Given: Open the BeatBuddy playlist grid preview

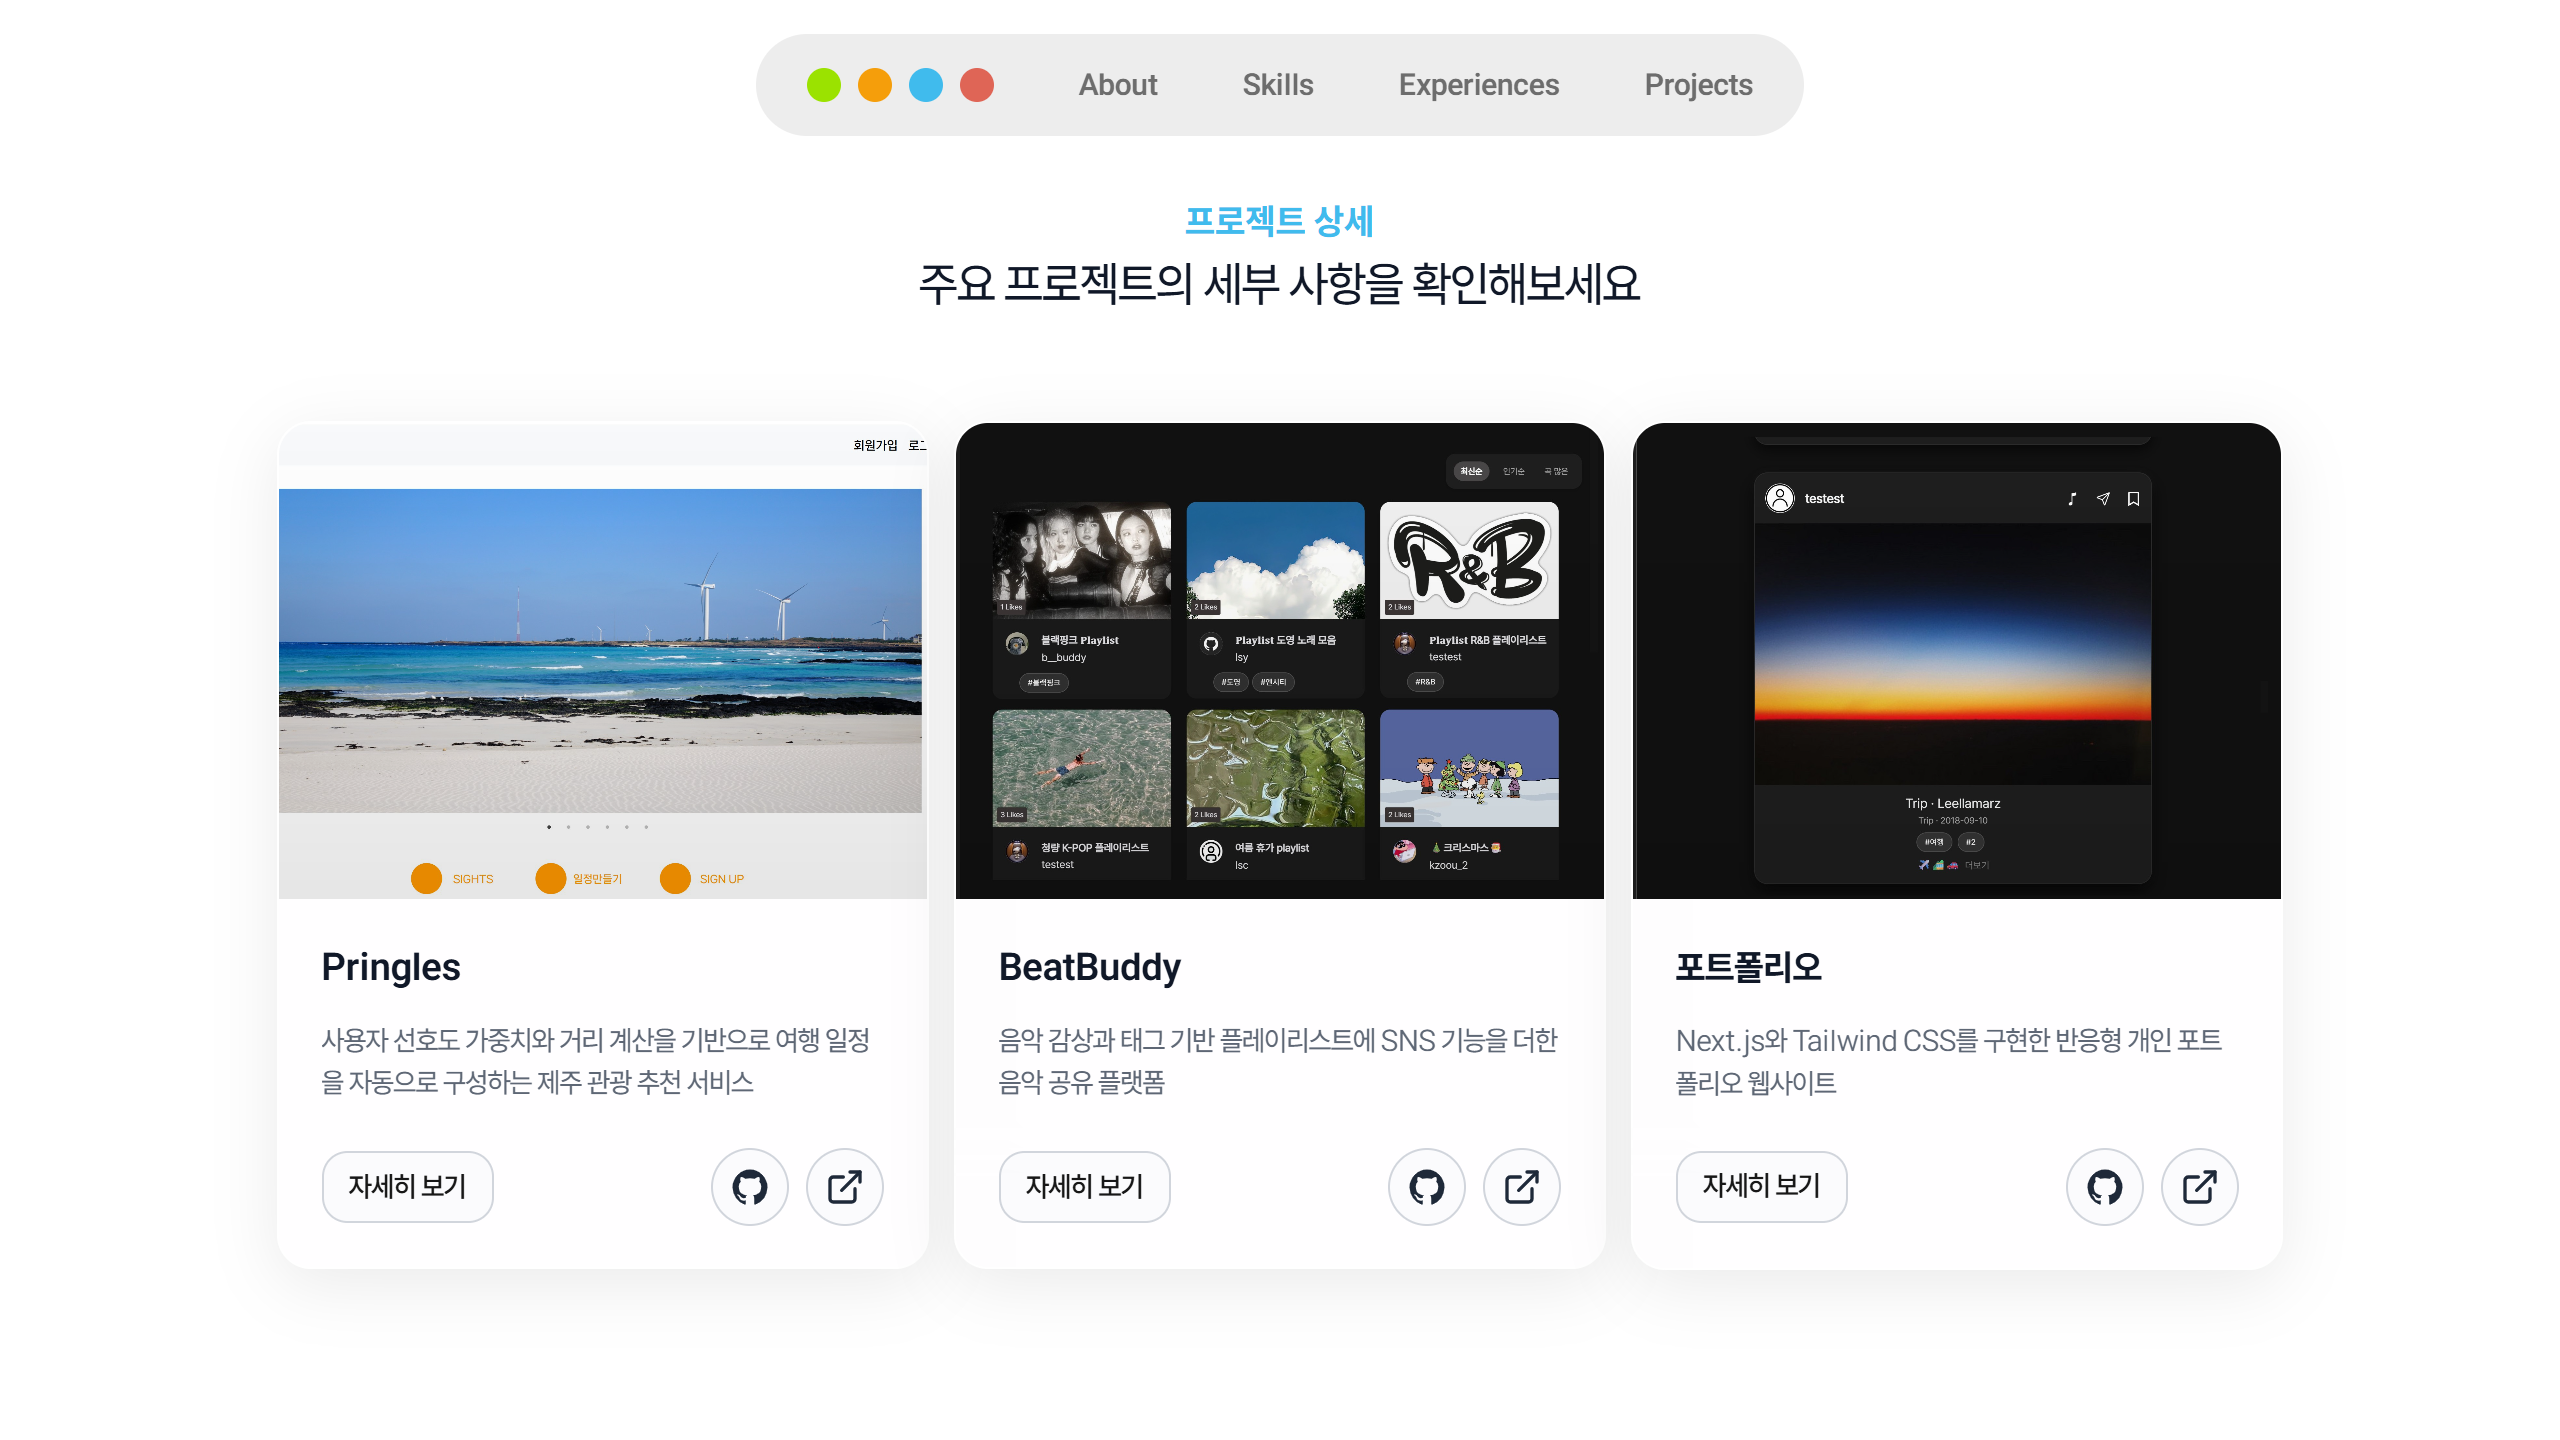Looking at the screenshot, I should point(1279,660).
